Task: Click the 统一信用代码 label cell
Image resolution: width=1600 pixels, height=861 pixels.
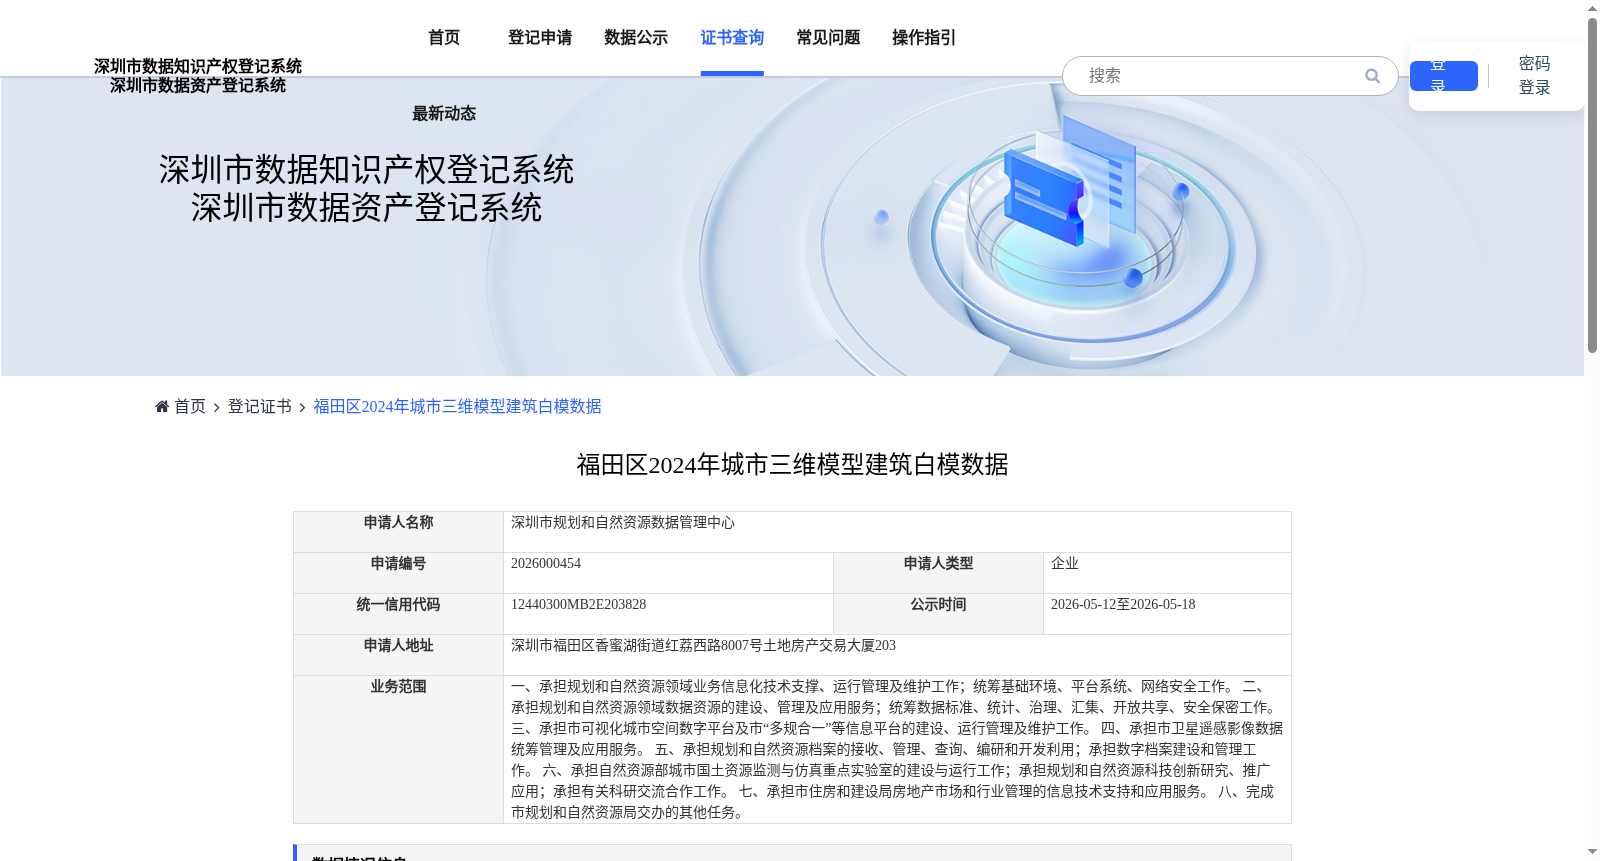Action: (398, 614)
